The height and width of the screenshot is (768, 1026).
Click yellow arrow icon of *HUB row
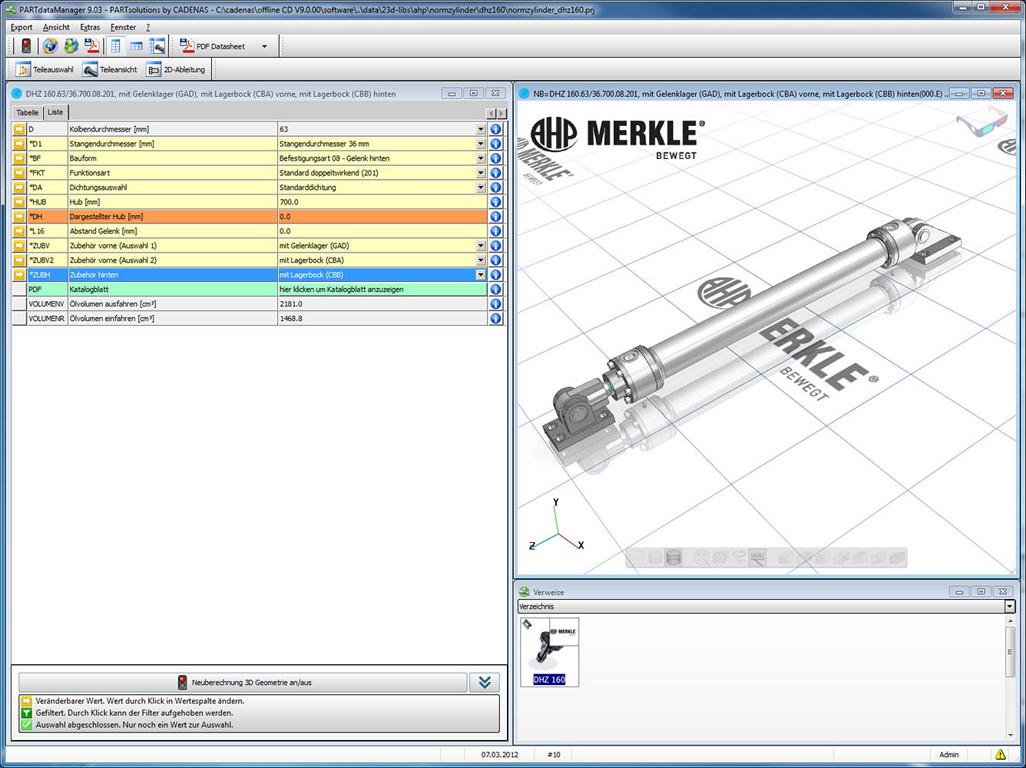tap(19, 202)
